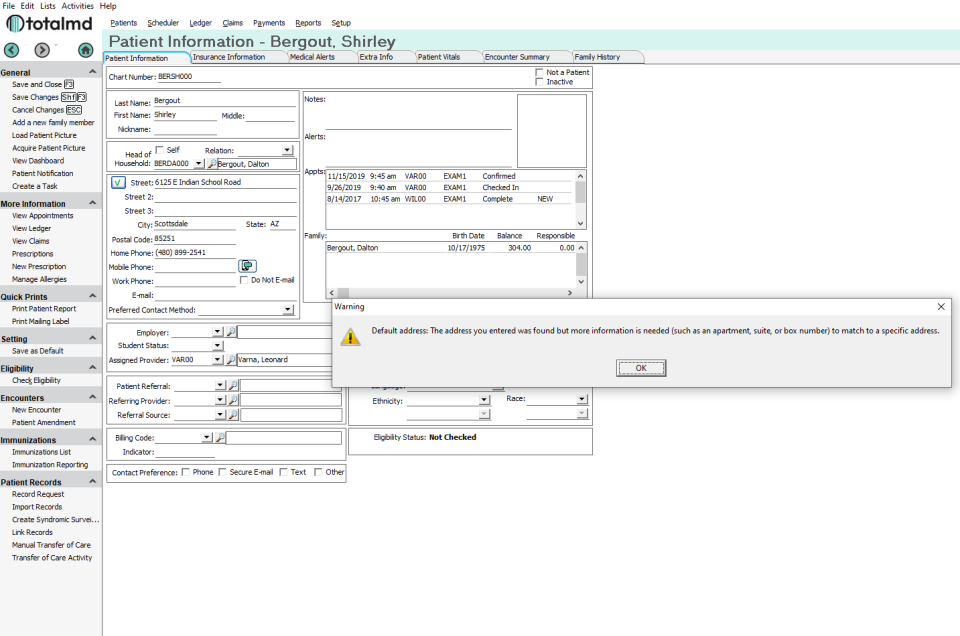Click OK in the Warning dialog
The image size is (960, 636).
tap(641, 368)
